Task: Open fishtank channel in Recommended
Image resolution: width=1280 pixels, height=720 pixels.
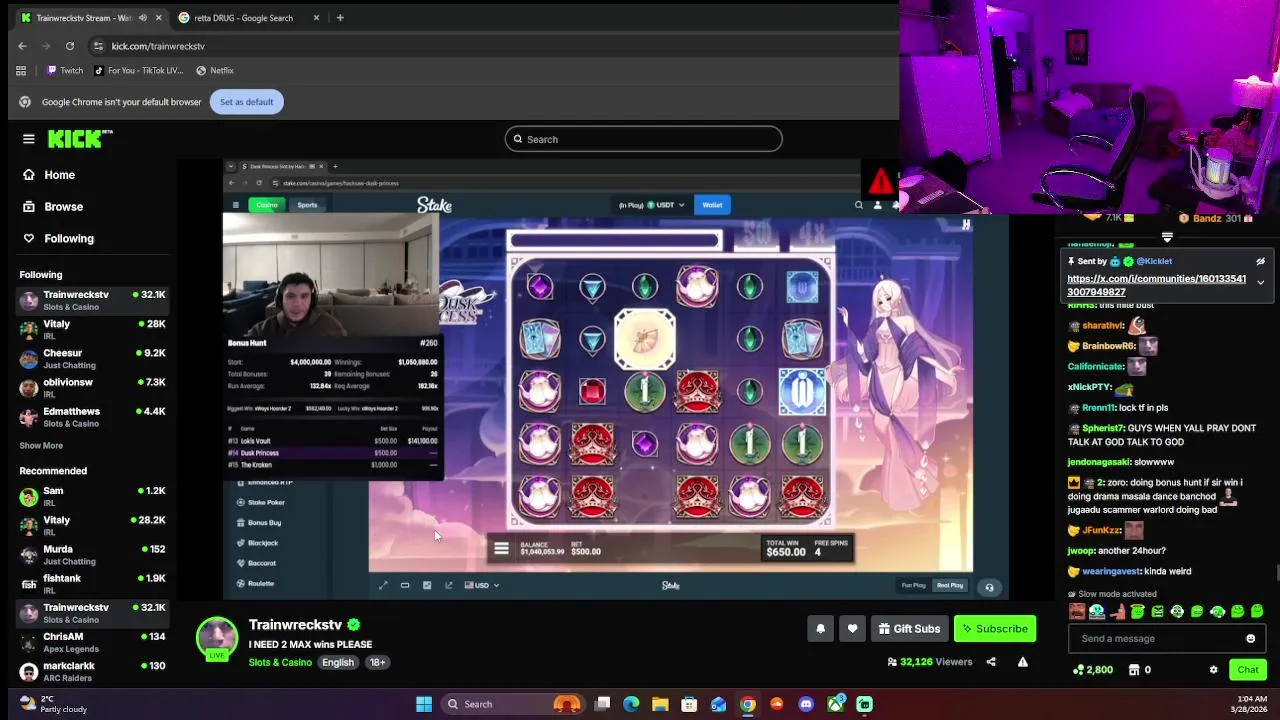Action: point(92,583)
